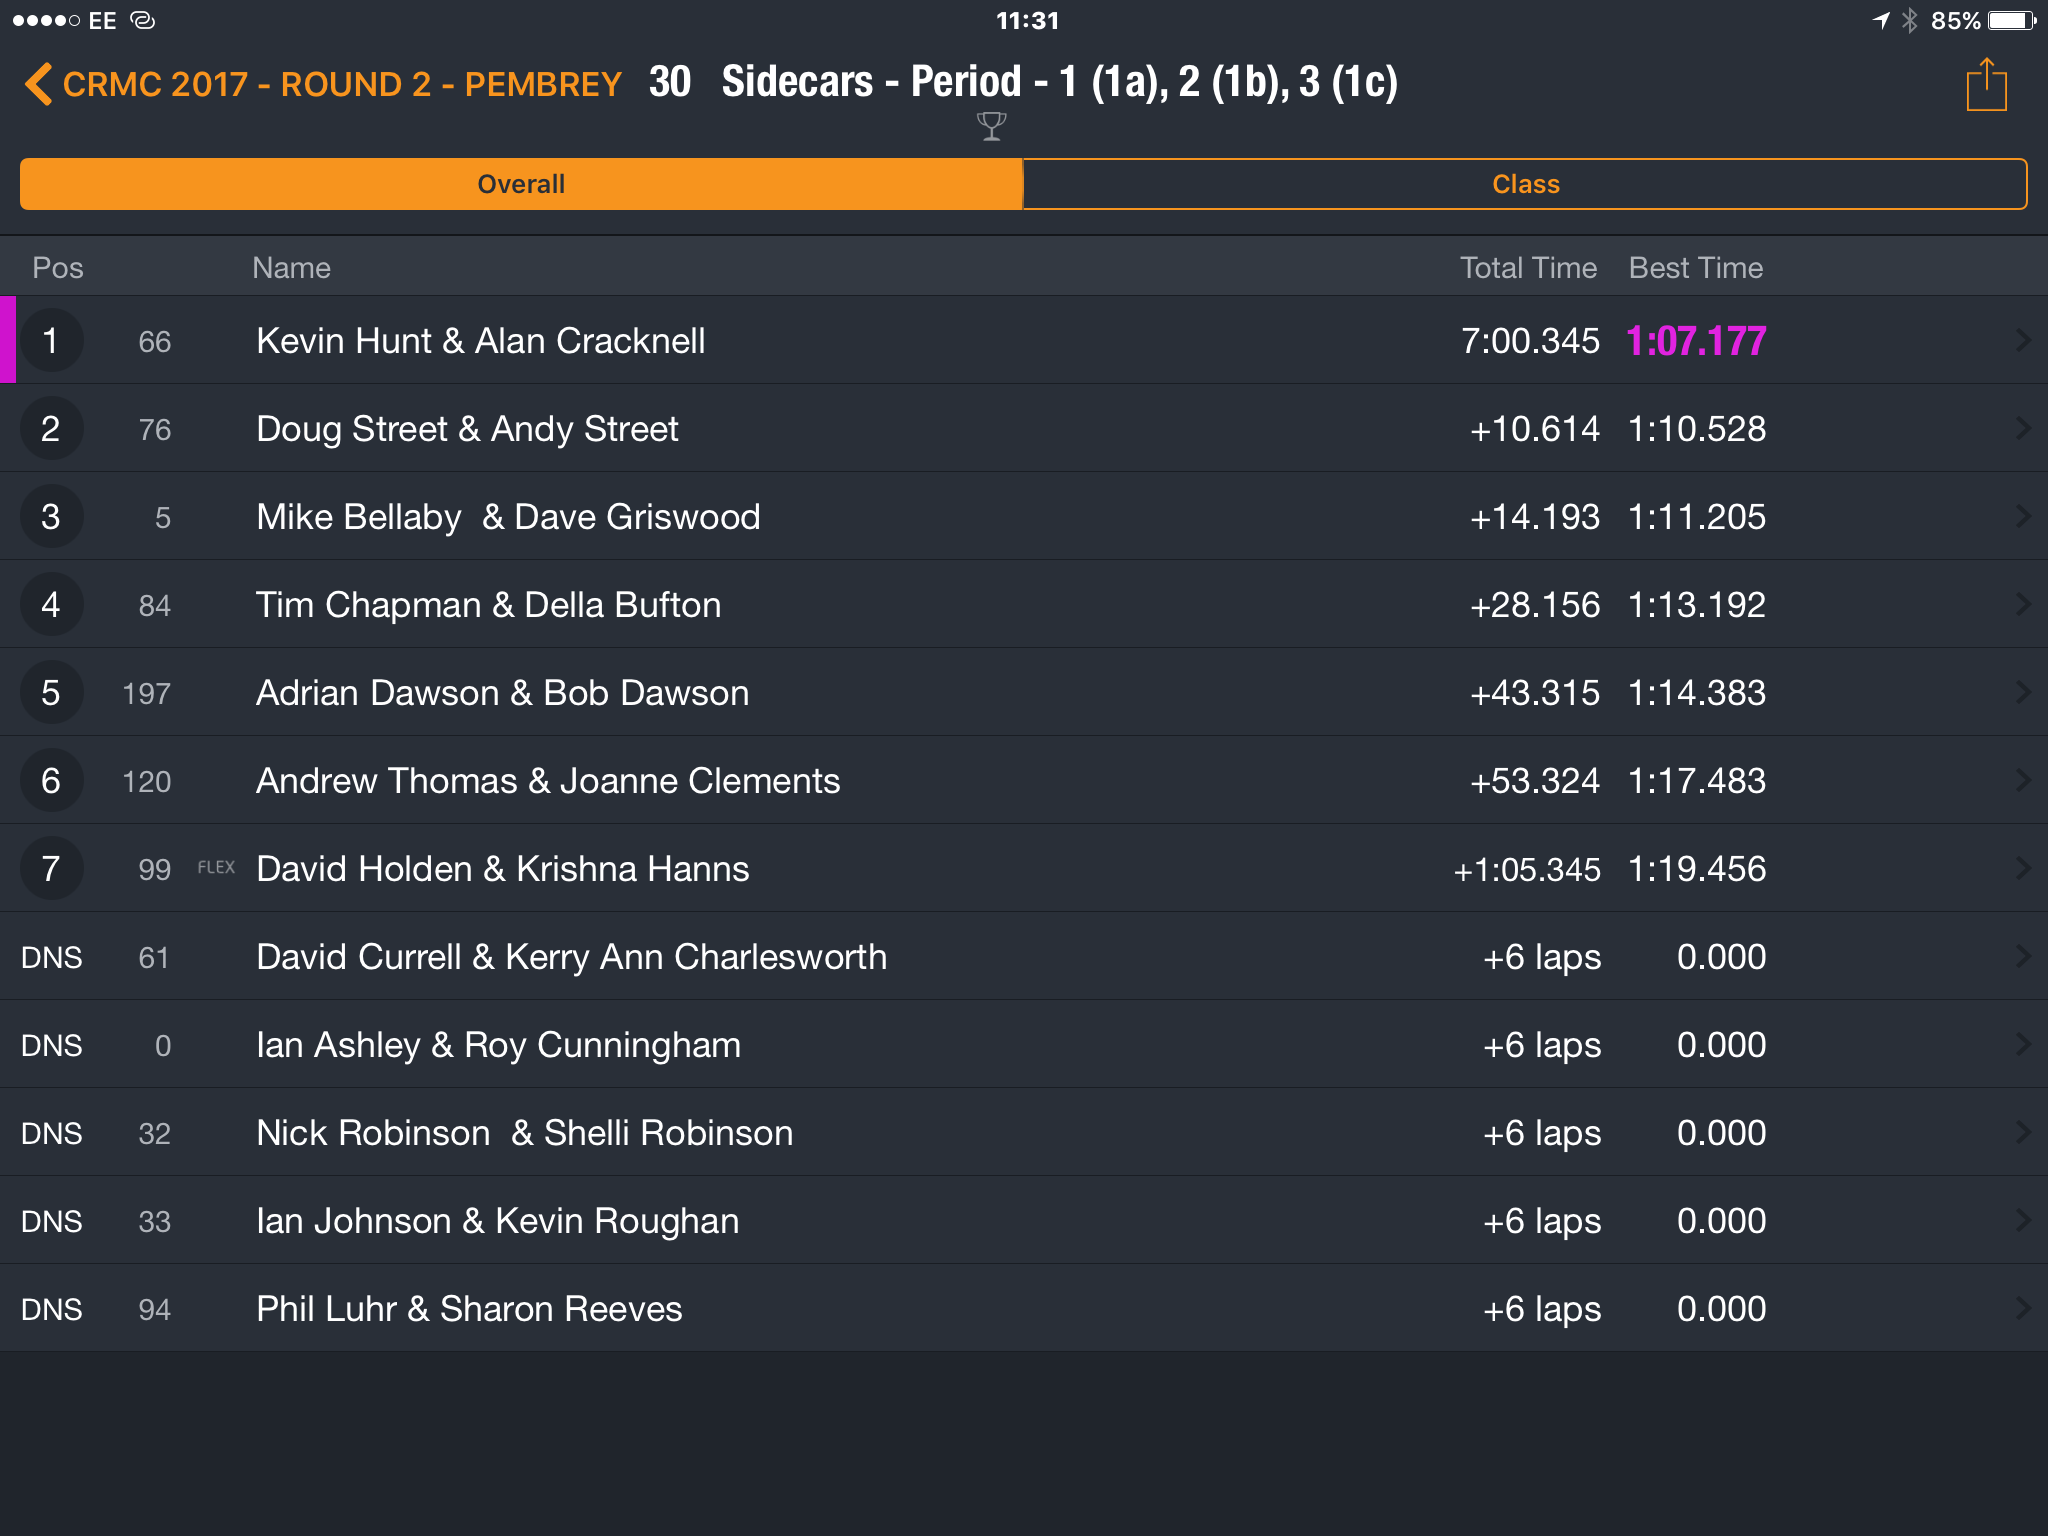Tap the position 1 circle badge

pos(51,341)
